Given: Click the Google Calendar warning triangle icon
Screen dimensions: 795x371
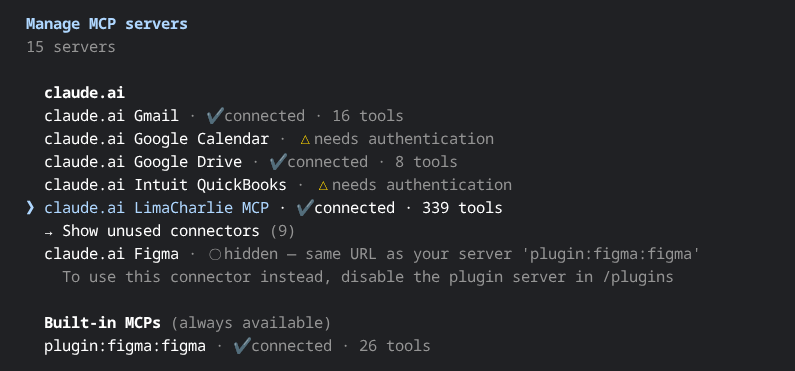Looking at the screenshot, I should [305, 139].
